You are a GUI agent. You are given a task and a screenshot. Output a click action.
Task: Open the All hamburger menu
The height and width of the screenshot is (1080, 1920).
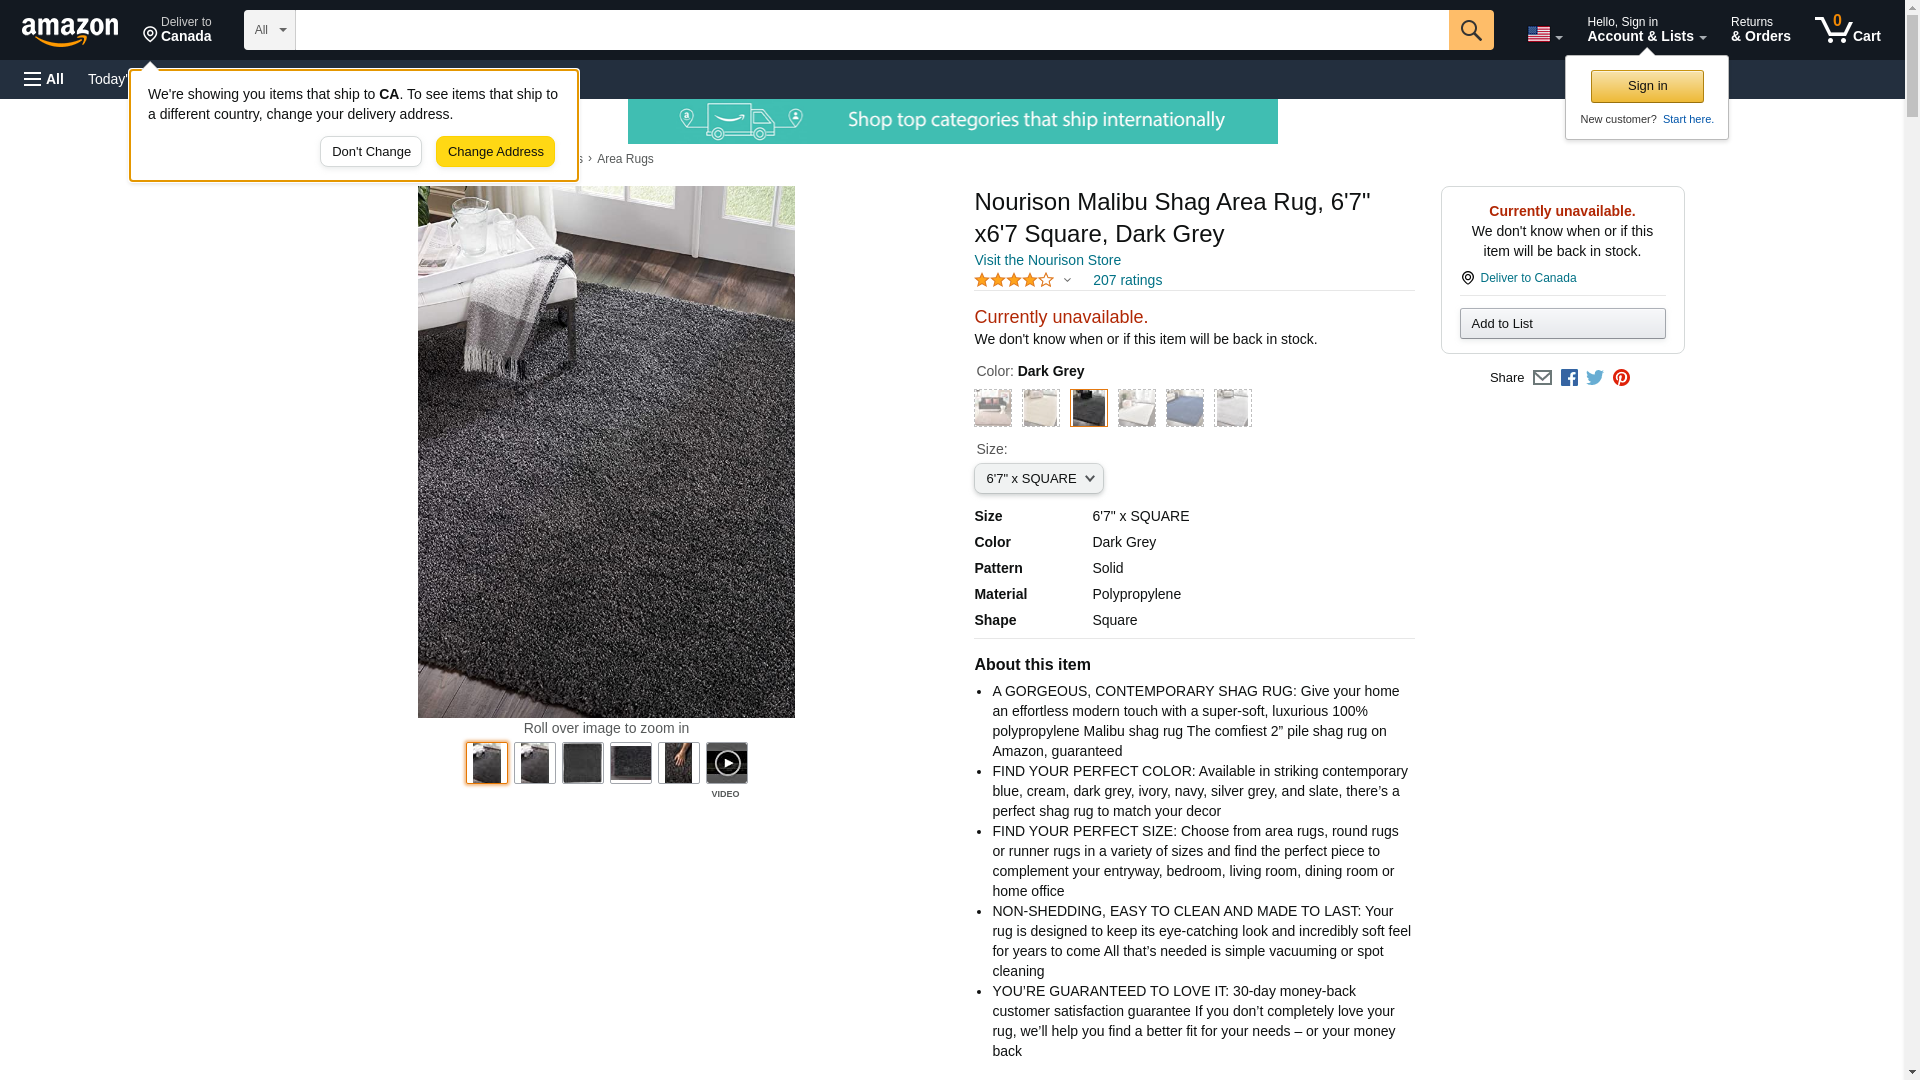(x=44, y=79)
